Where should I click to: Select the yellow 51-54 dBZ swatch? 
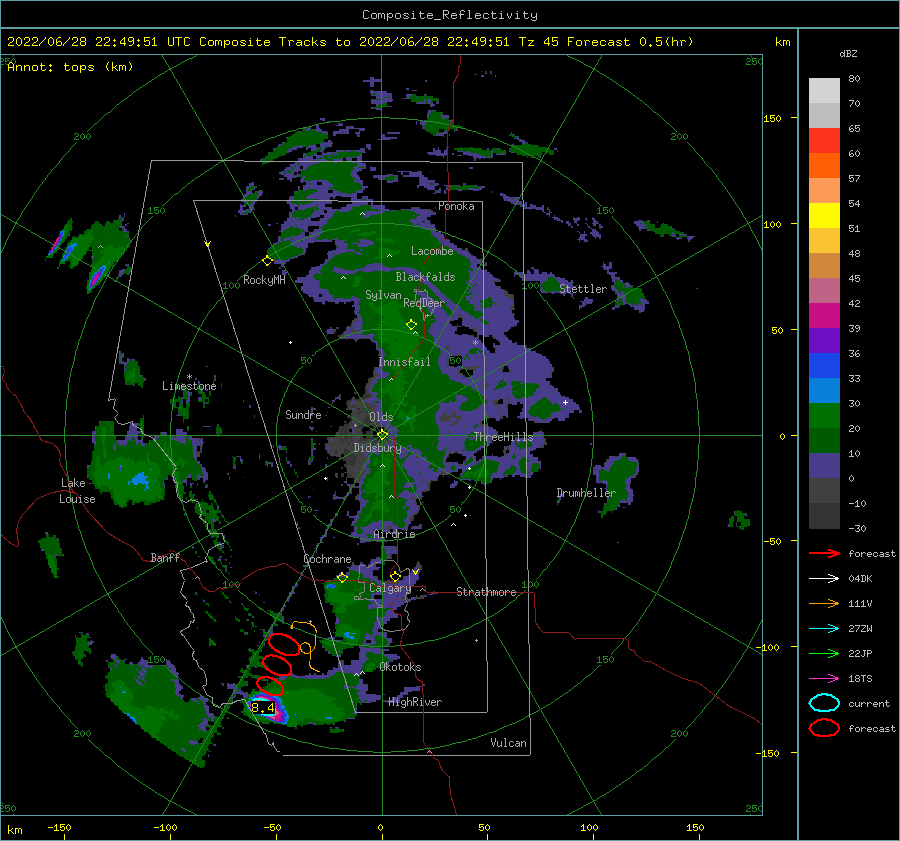point(824,216)
